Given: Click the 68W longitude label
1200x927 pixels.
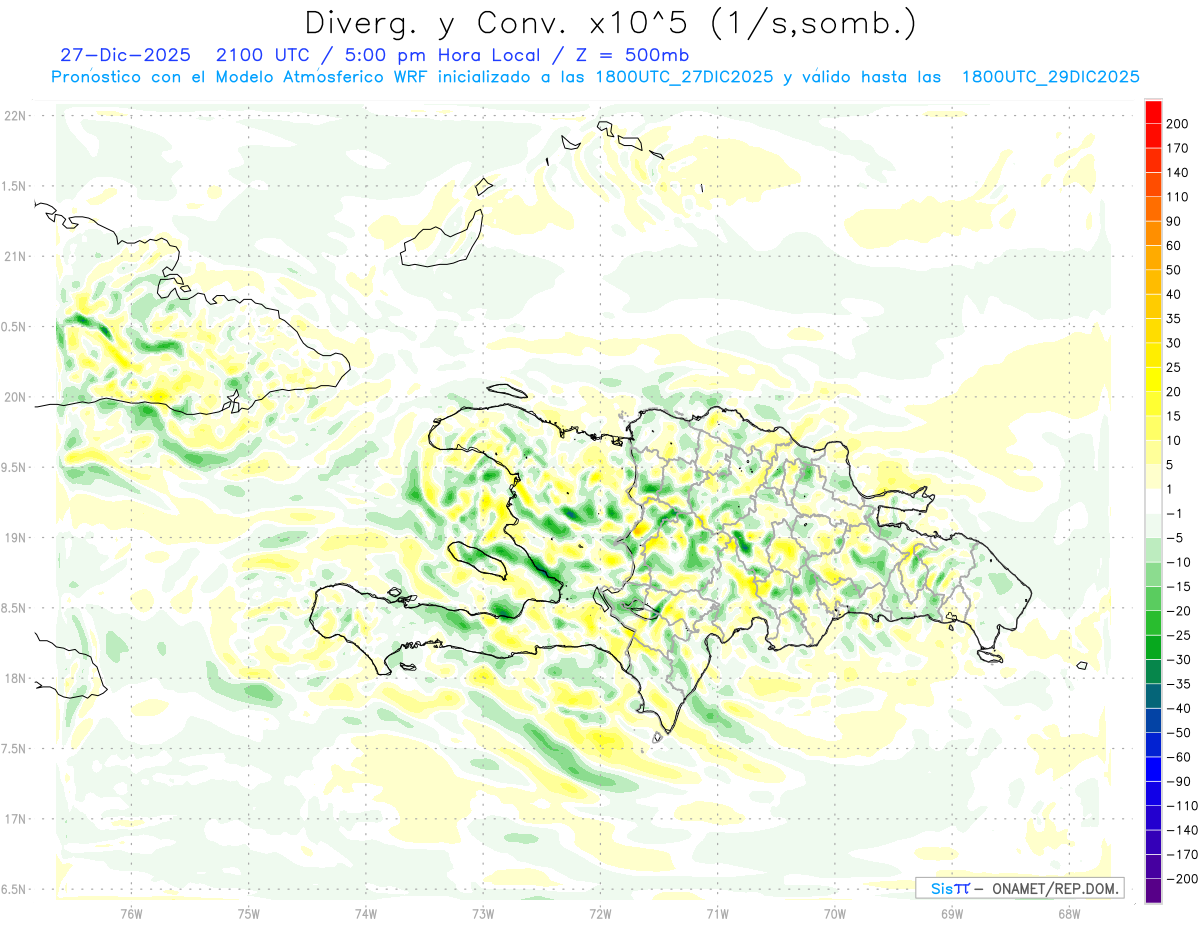Looking at the screenshot, I should click(x=1069, y=913).
